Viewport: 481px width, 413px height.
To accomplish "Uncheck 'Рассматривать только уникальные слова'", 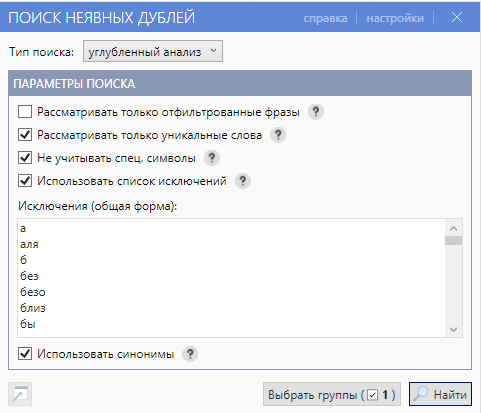I will (25, 135).
